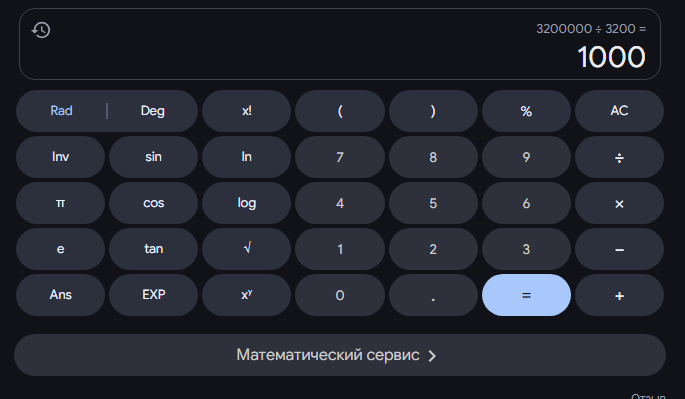Switch angle mode to Rad
The height and width of the screenshot is (399, 685).
61,111
